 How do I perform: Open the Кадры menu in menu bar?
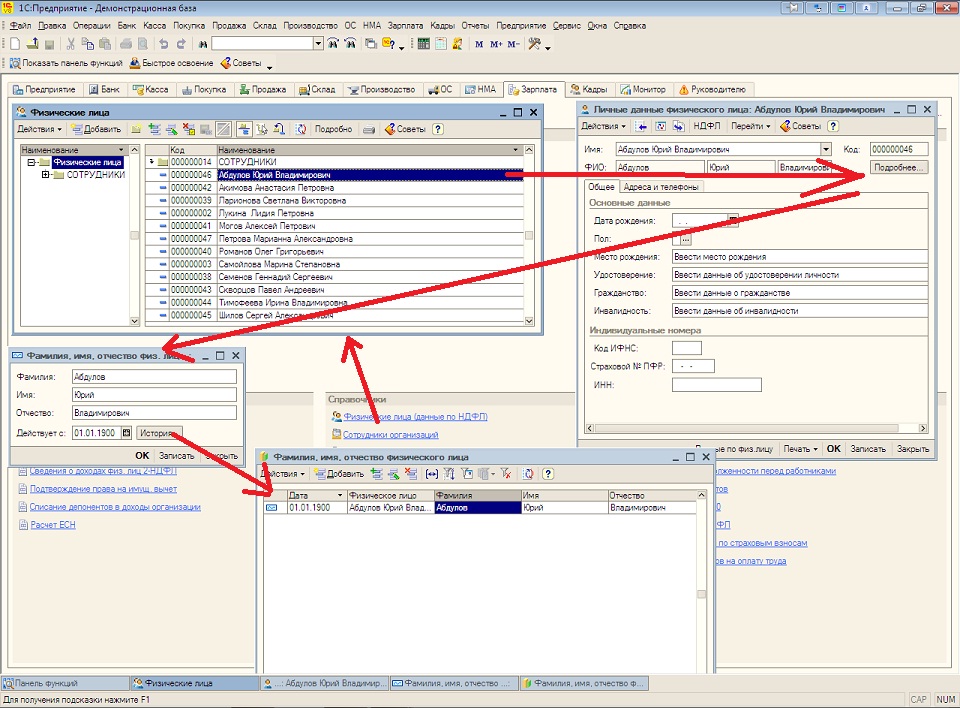pyautogui.click(x=443, y=26)
